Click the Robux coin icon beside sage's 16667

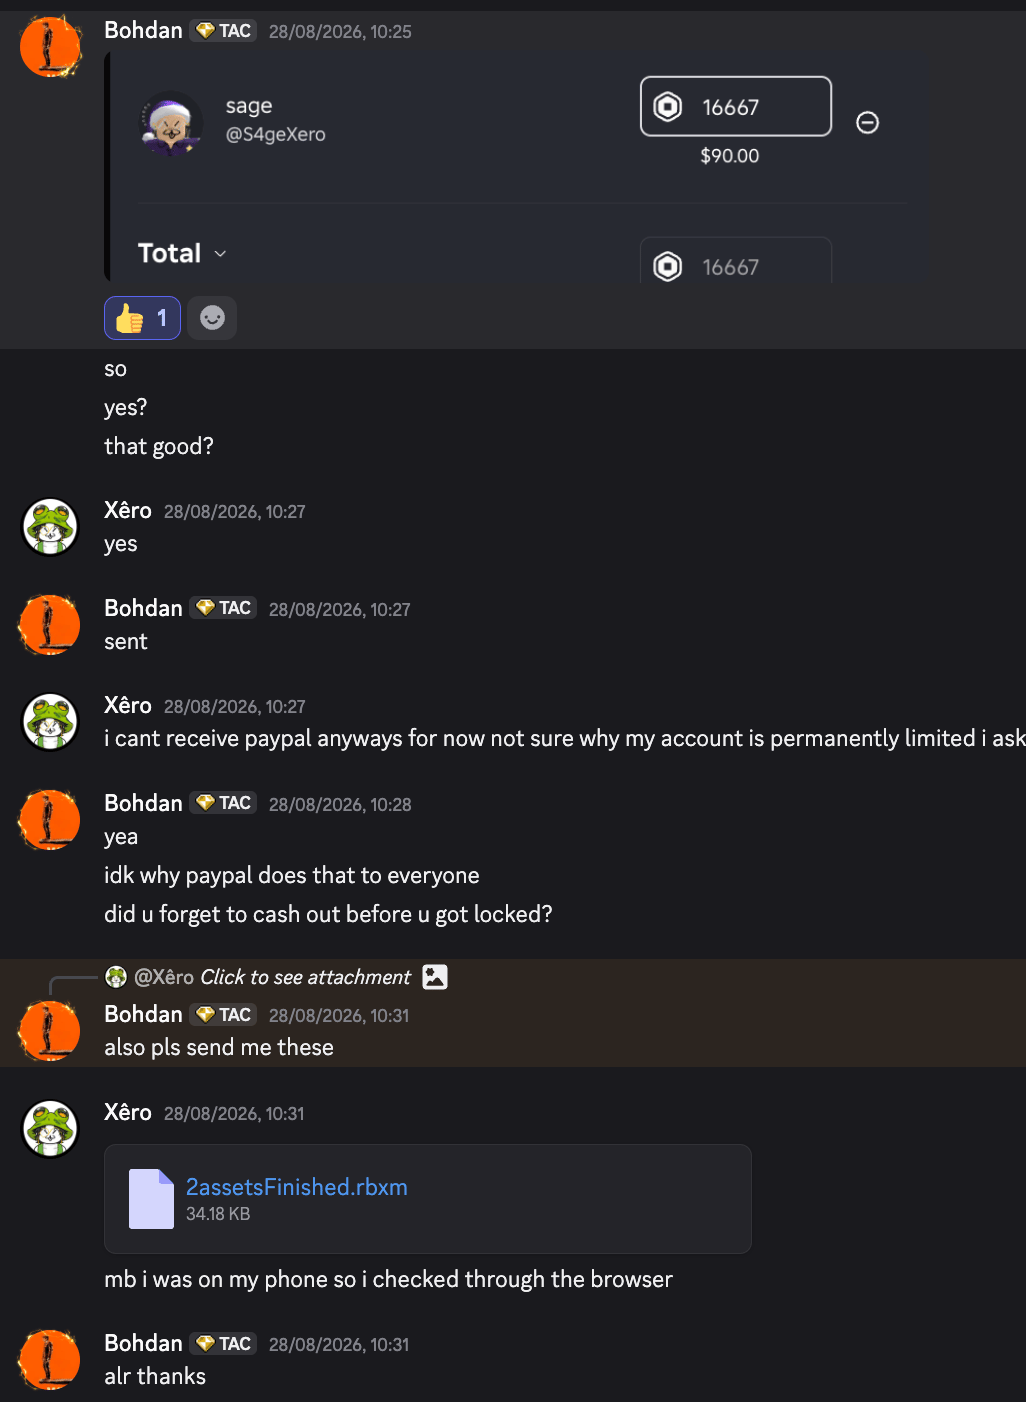[668, 106]
